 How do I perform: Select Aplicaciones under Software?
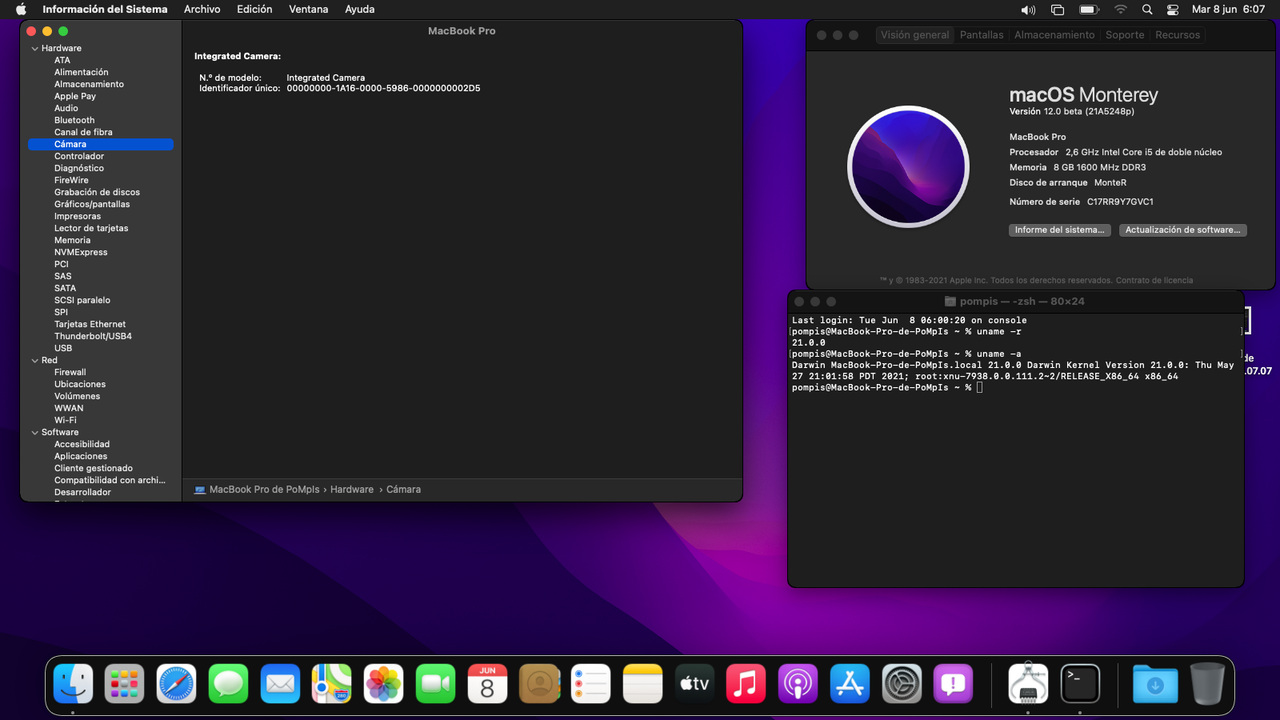point(81,456)
